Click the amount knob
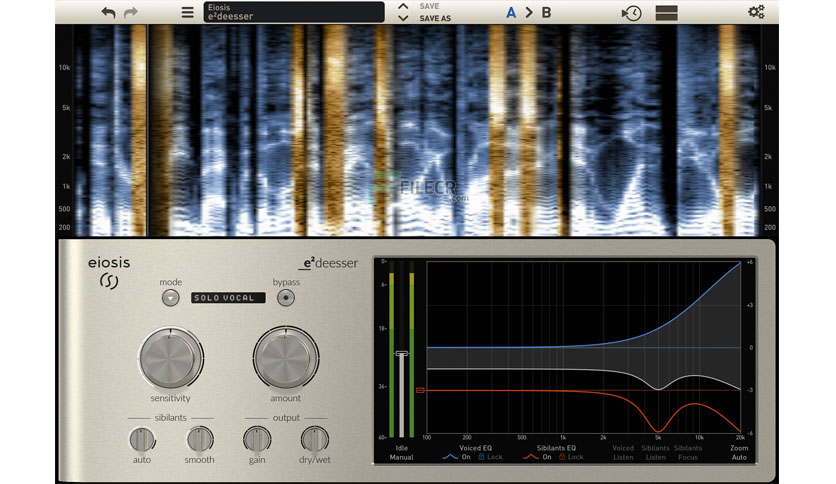This screenshot has height=484, width=836. click(x=286, y=358)
